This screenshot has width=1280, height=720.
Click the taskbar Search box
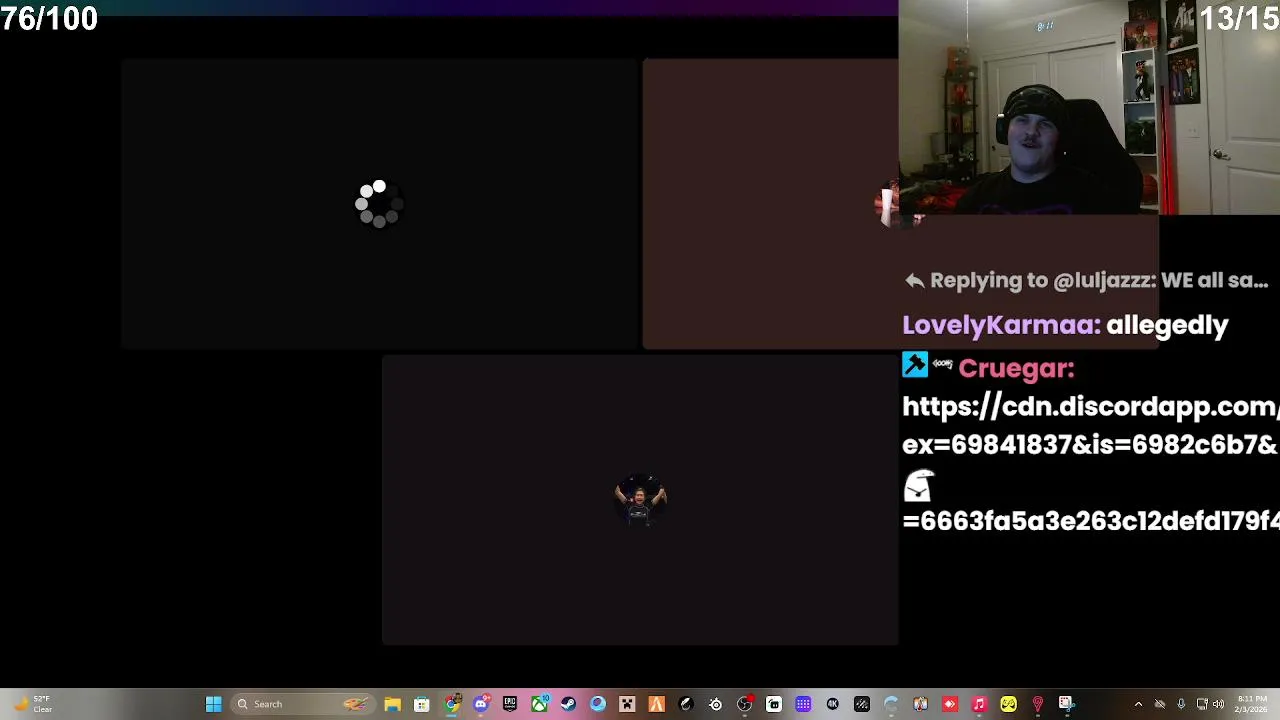[x=303, y=704]
